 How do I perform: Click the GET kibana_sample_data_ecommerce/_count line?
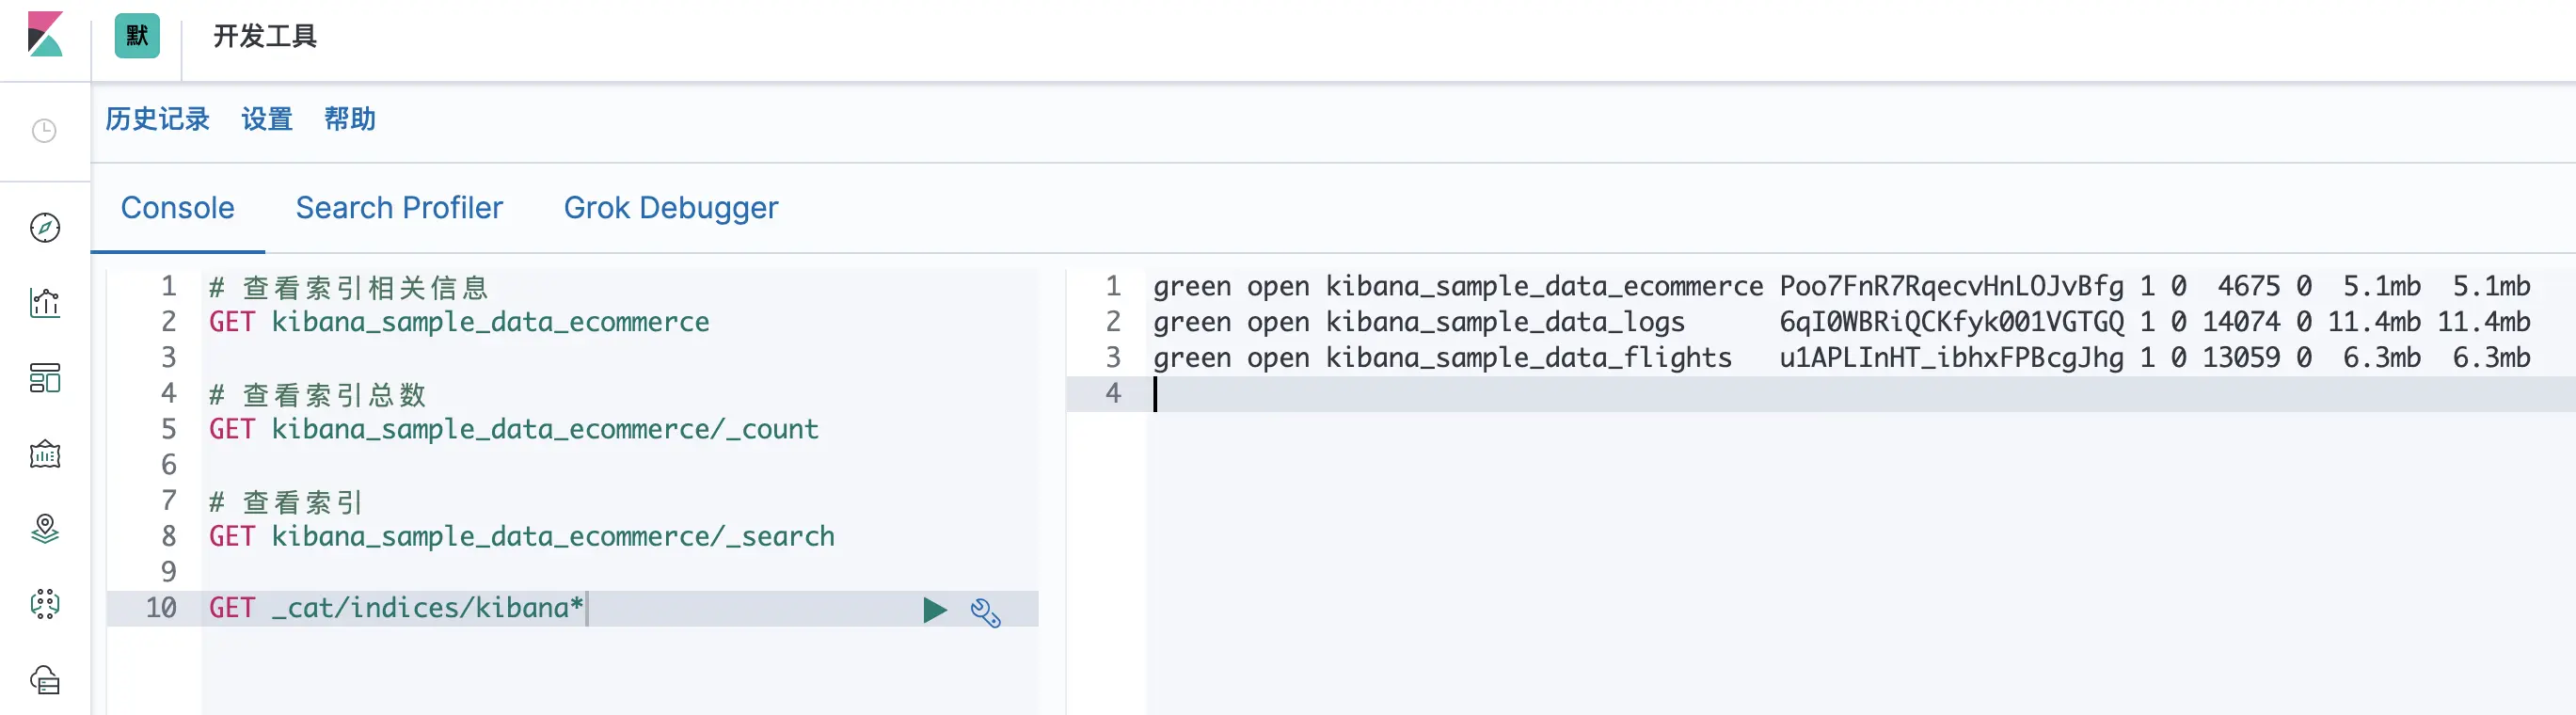[x=513, y=430]
